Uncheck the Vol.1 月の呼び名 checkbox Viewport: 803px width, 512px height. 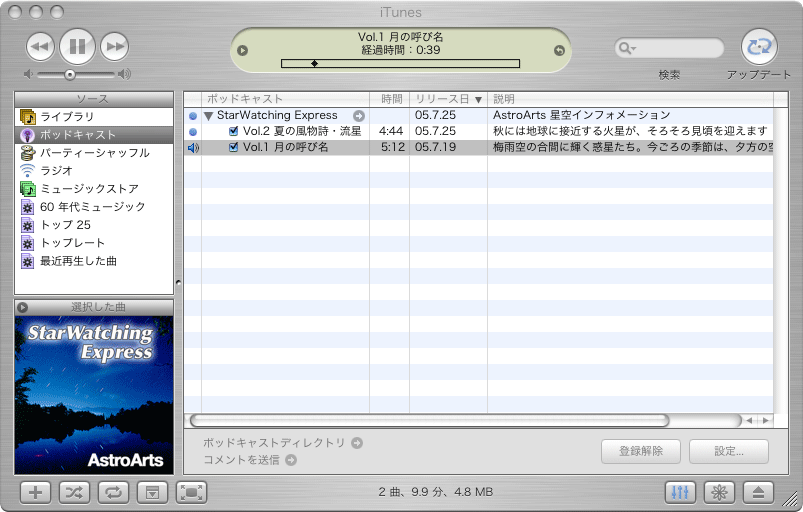234,147
